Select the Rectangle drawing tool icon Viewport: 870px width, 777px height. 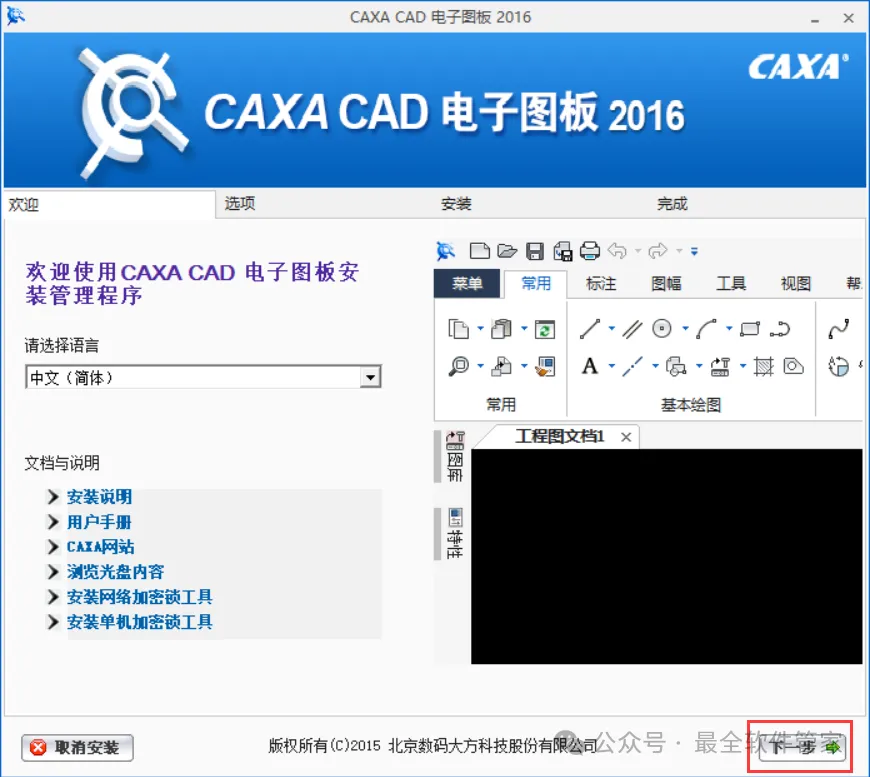(750, 329)
